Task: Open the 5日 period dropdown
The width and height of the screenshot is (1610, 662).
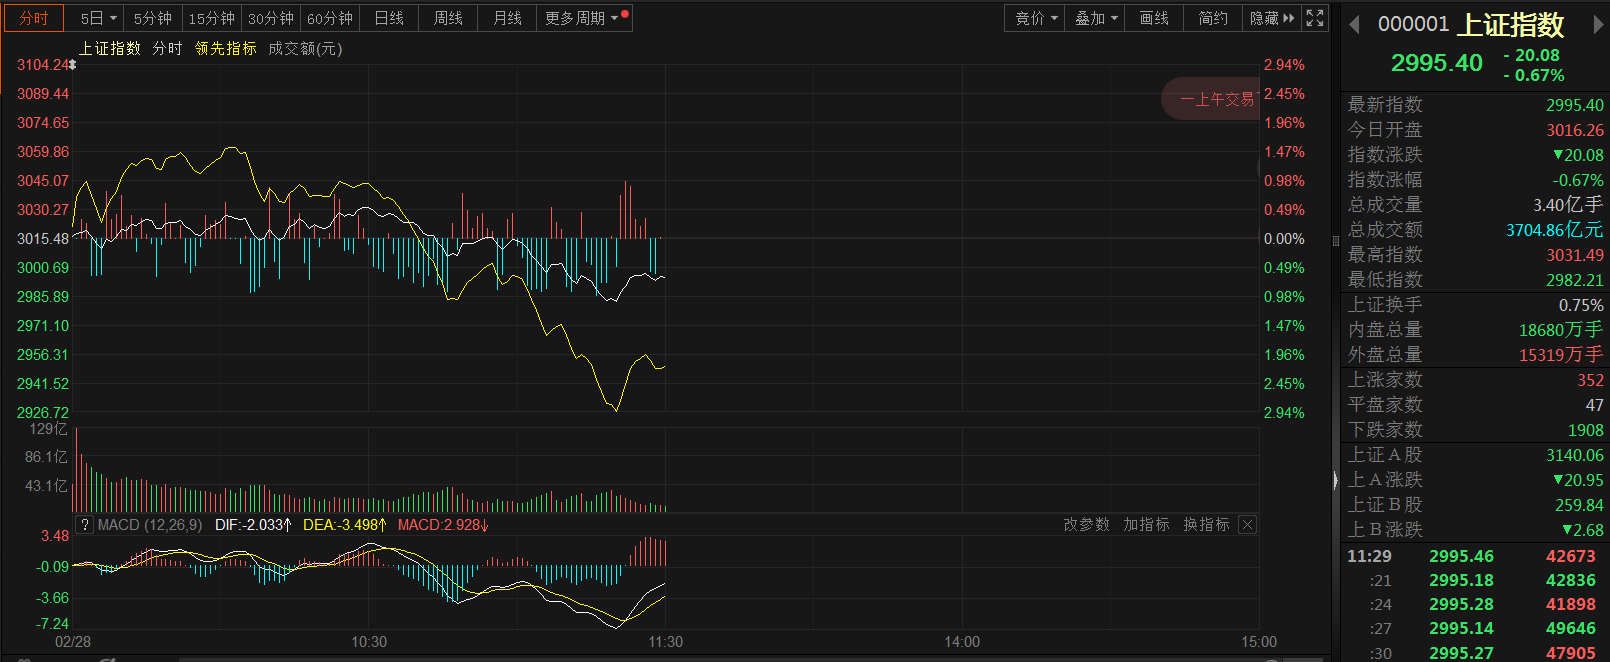Action: [98, 18]
